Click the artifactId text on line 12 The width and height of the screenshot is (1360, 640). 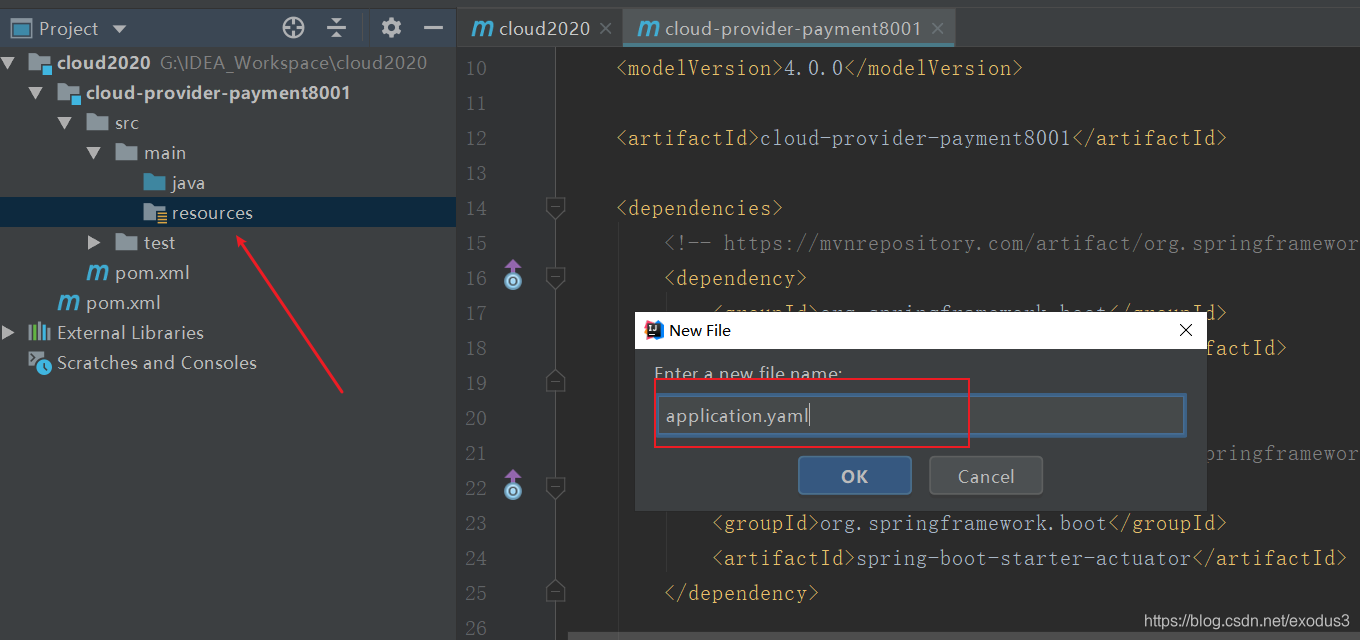[921, 138]
